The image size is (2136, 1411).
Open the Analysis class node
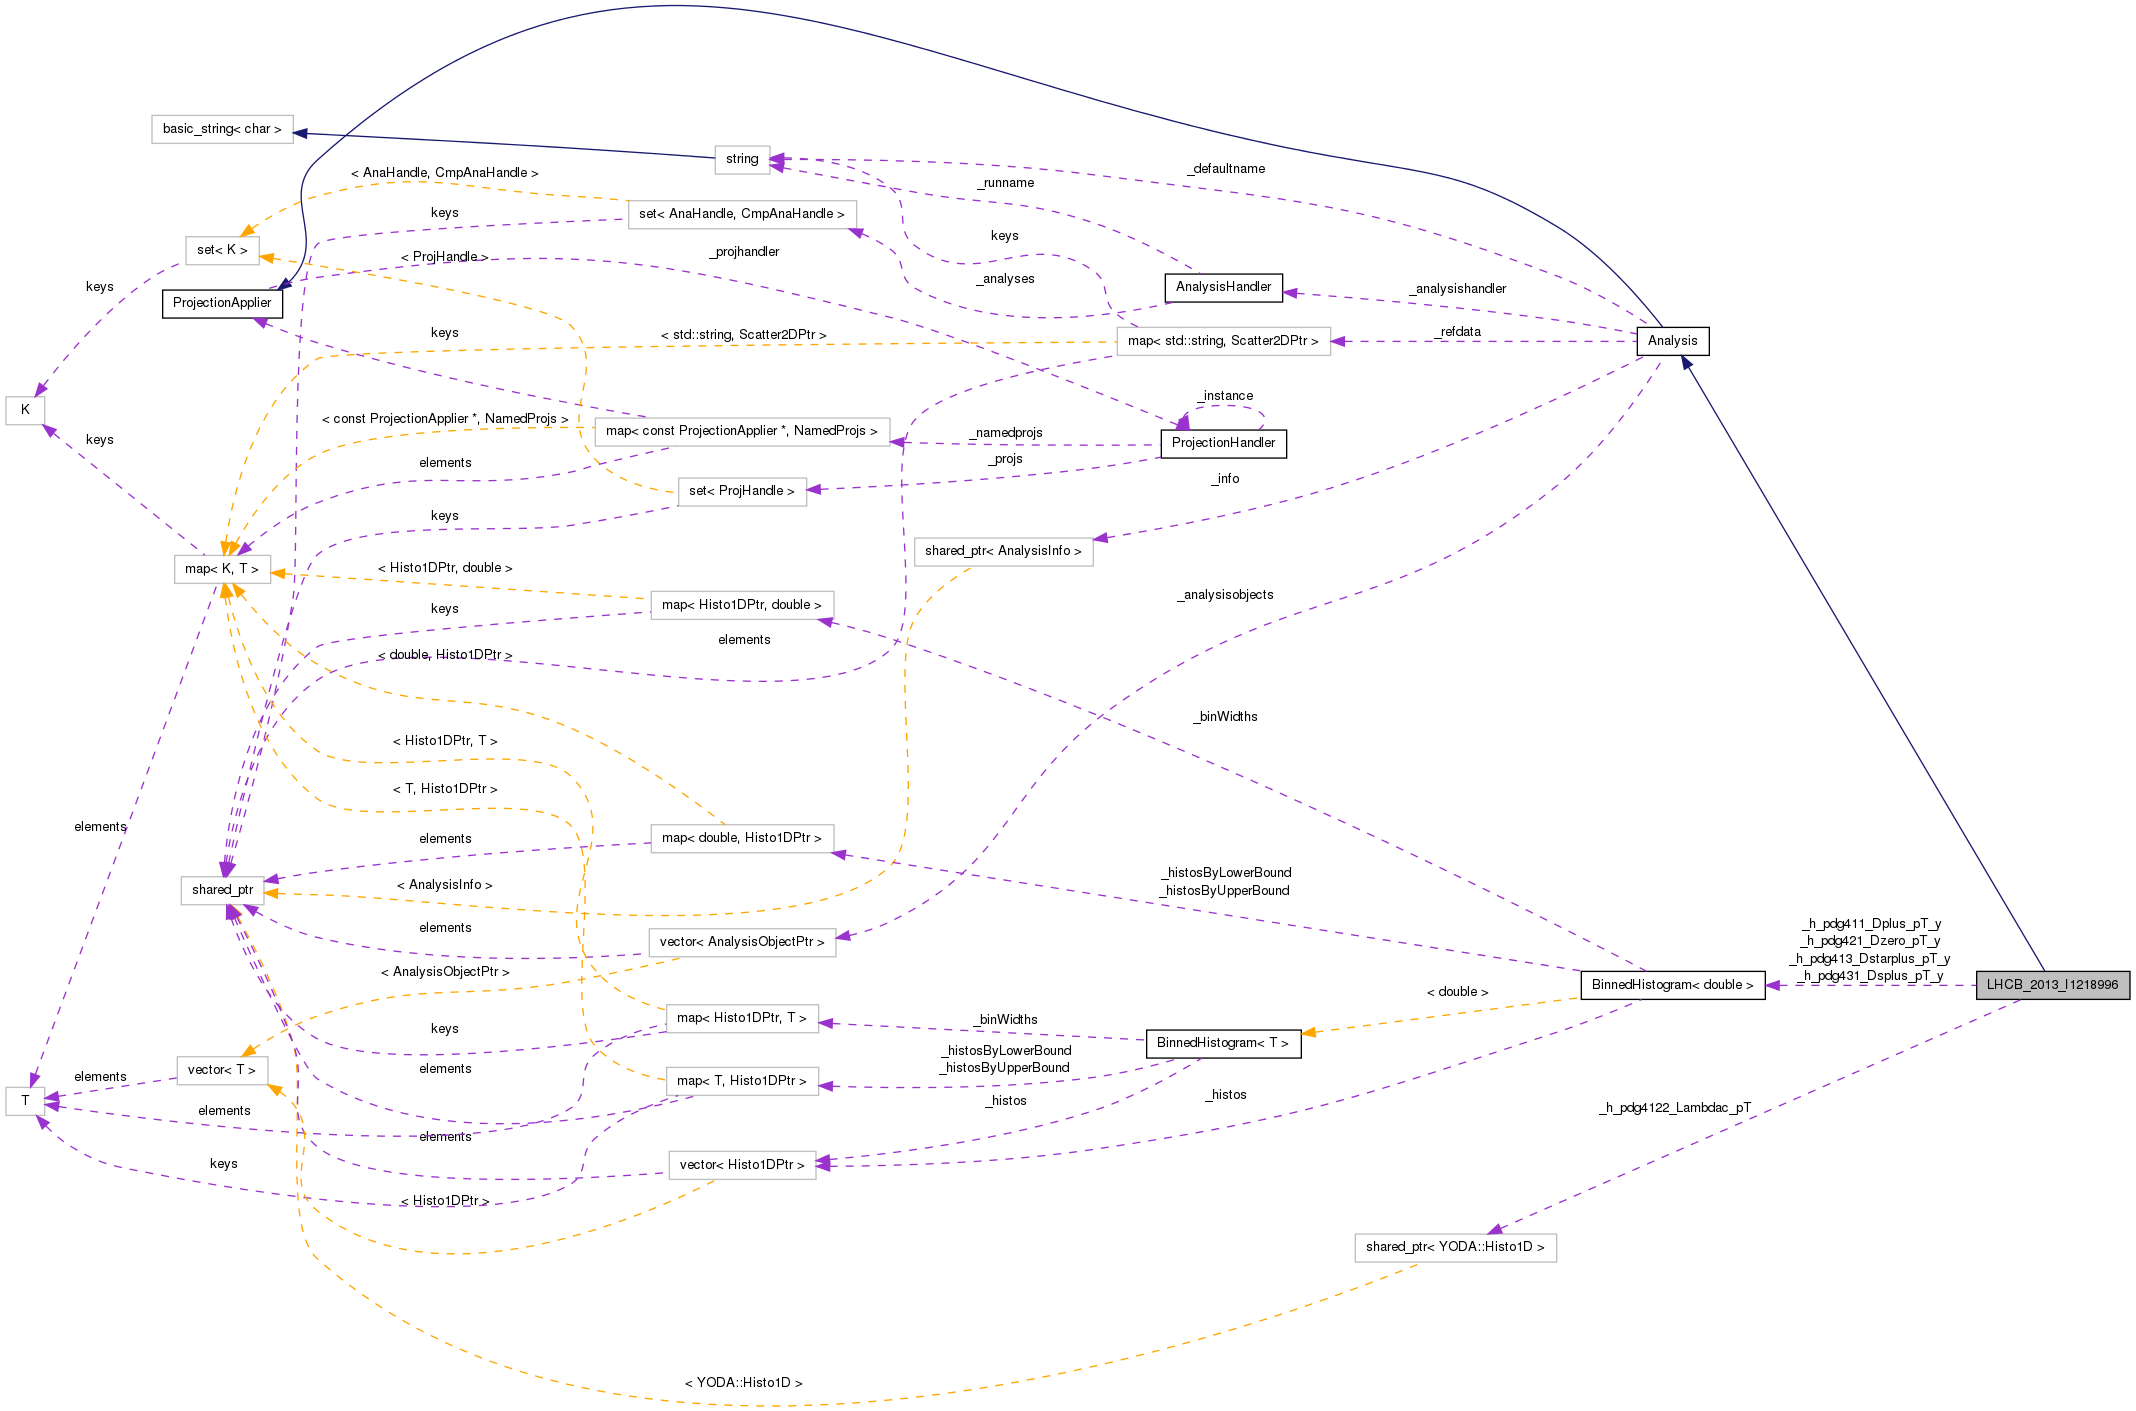click(x=1673, y=341)
